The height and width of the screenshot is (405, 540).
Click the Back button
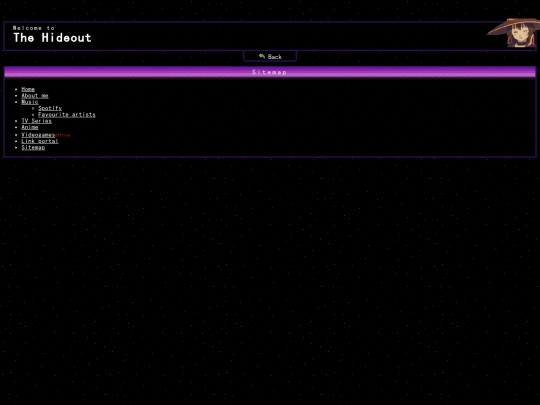pos(270,56)
